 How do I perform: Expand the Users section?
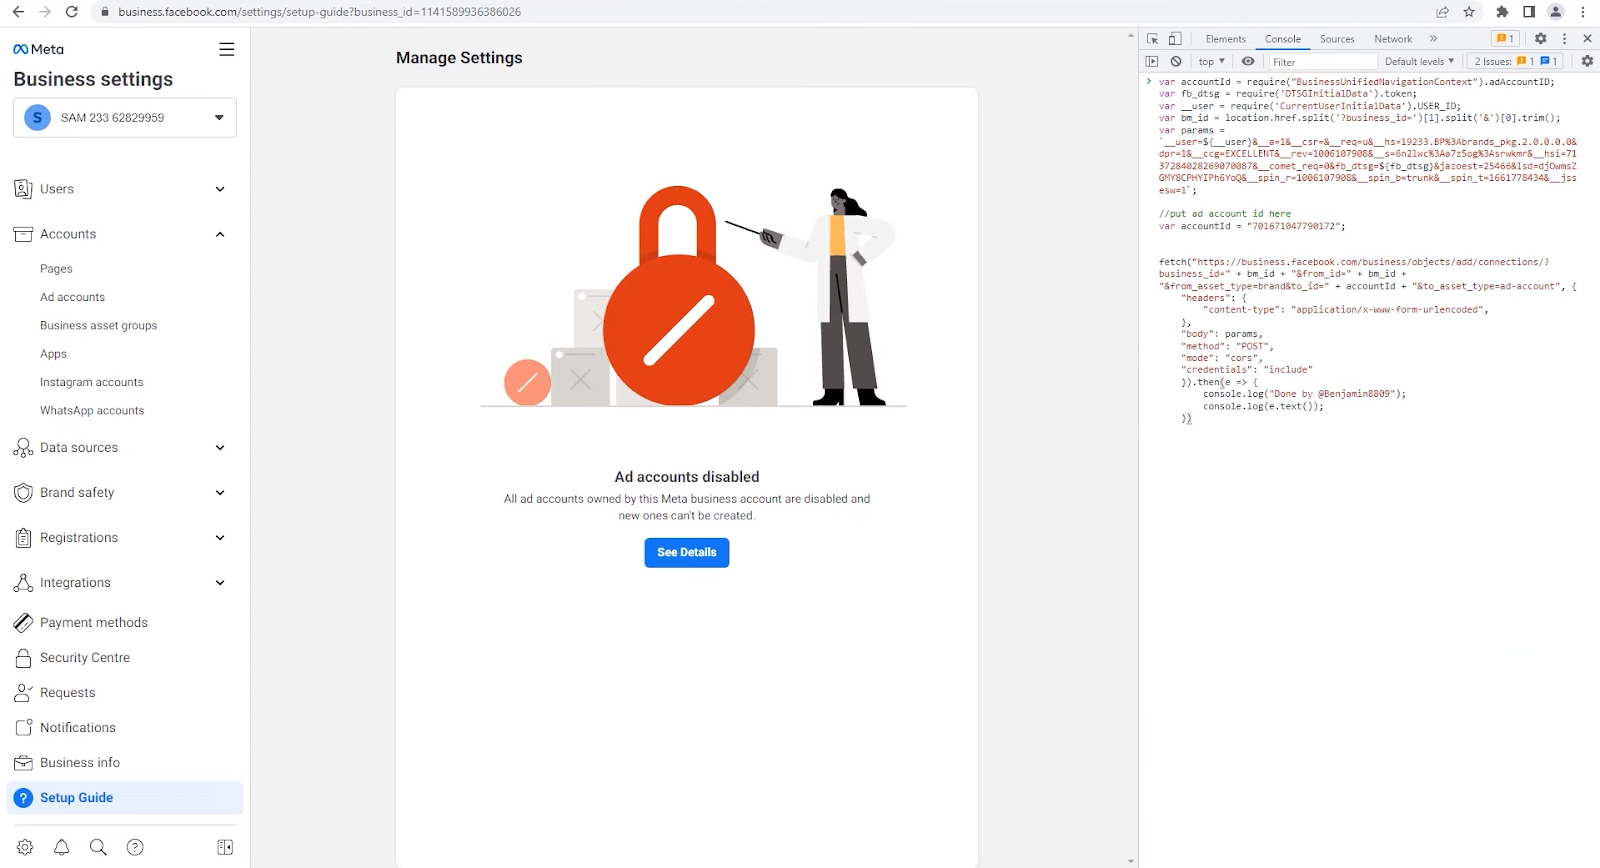220,189
